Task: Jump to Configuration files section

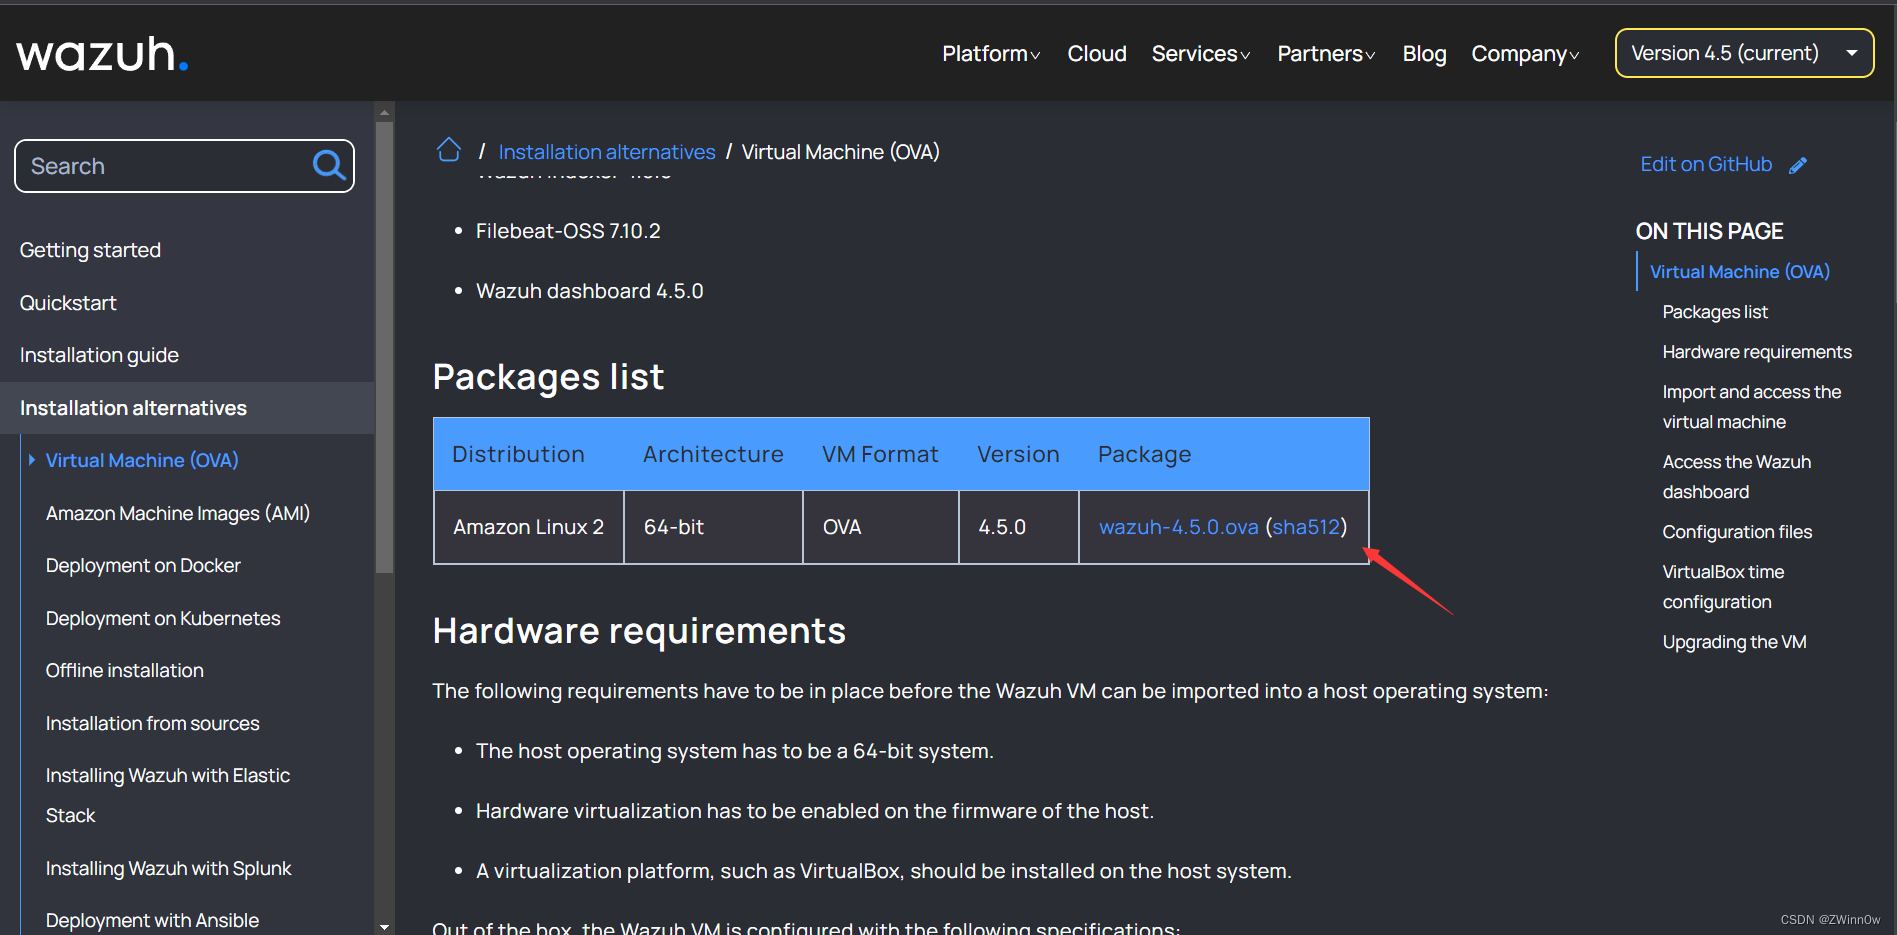Action: (1737, 532)
